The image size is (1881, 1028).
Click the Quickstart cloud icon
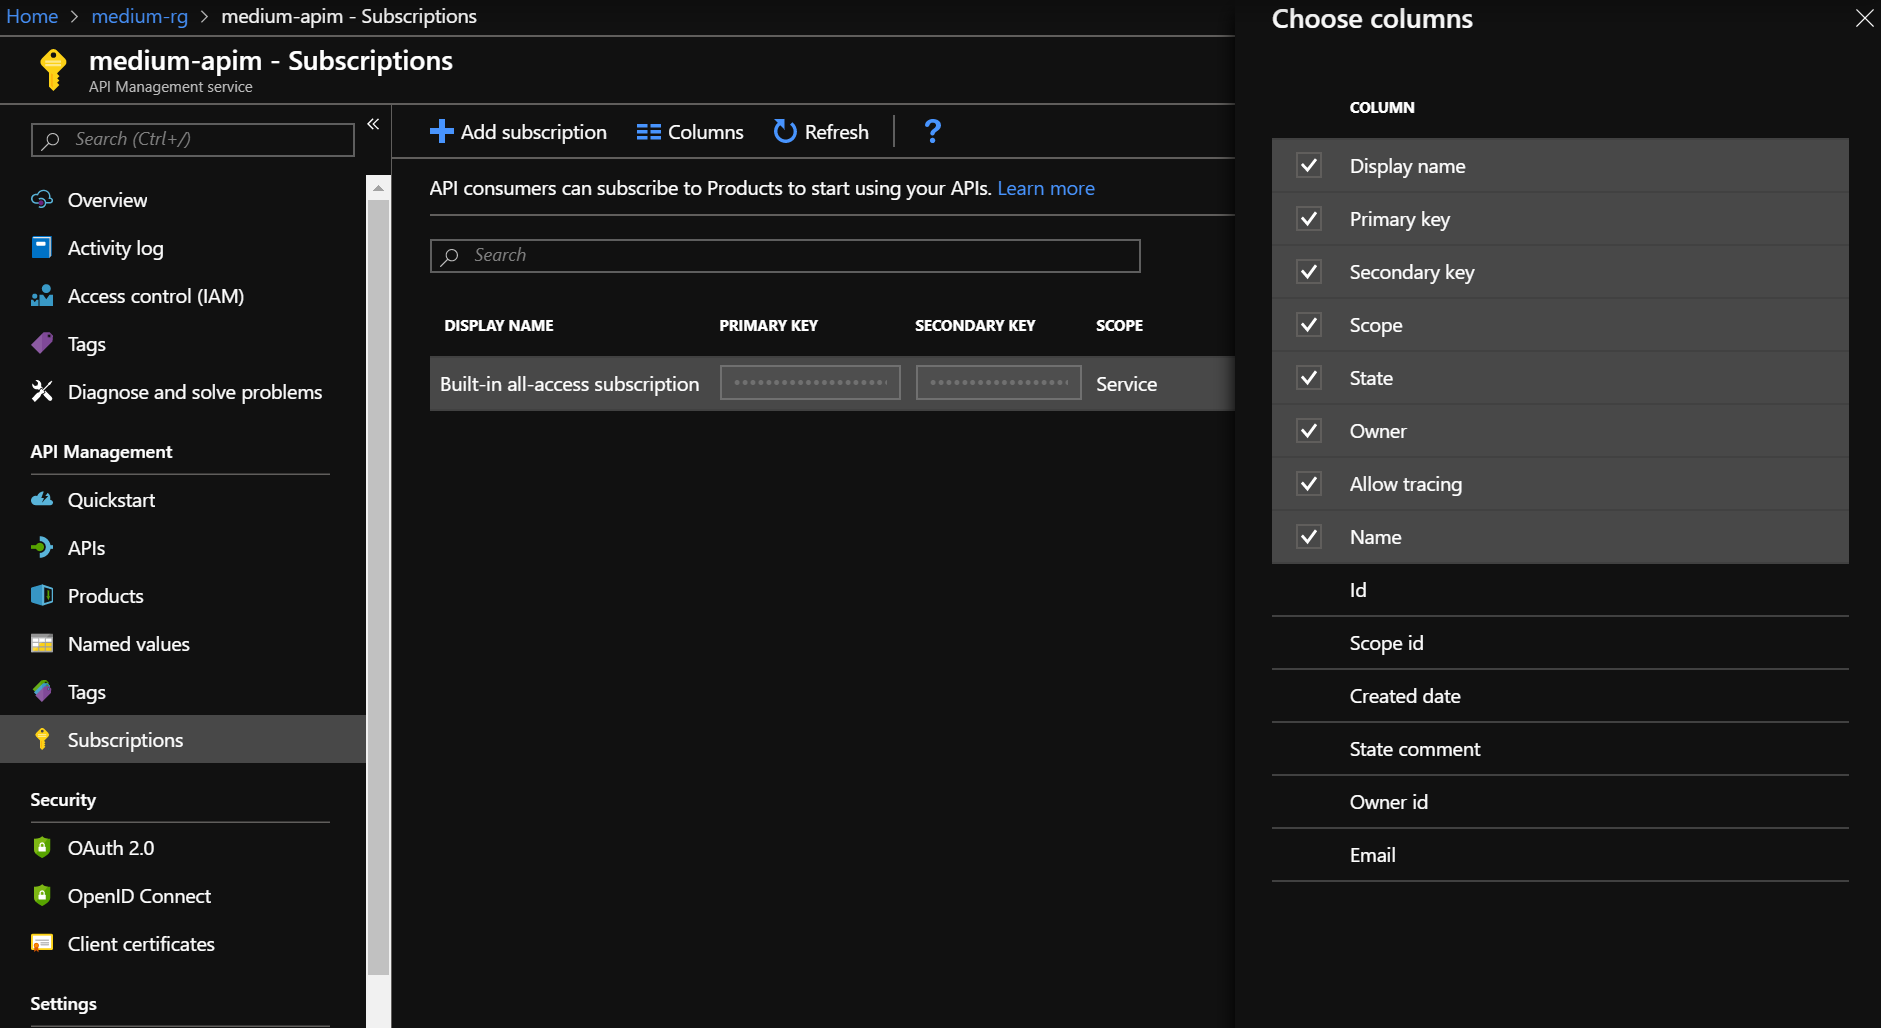tap(42, 499)
